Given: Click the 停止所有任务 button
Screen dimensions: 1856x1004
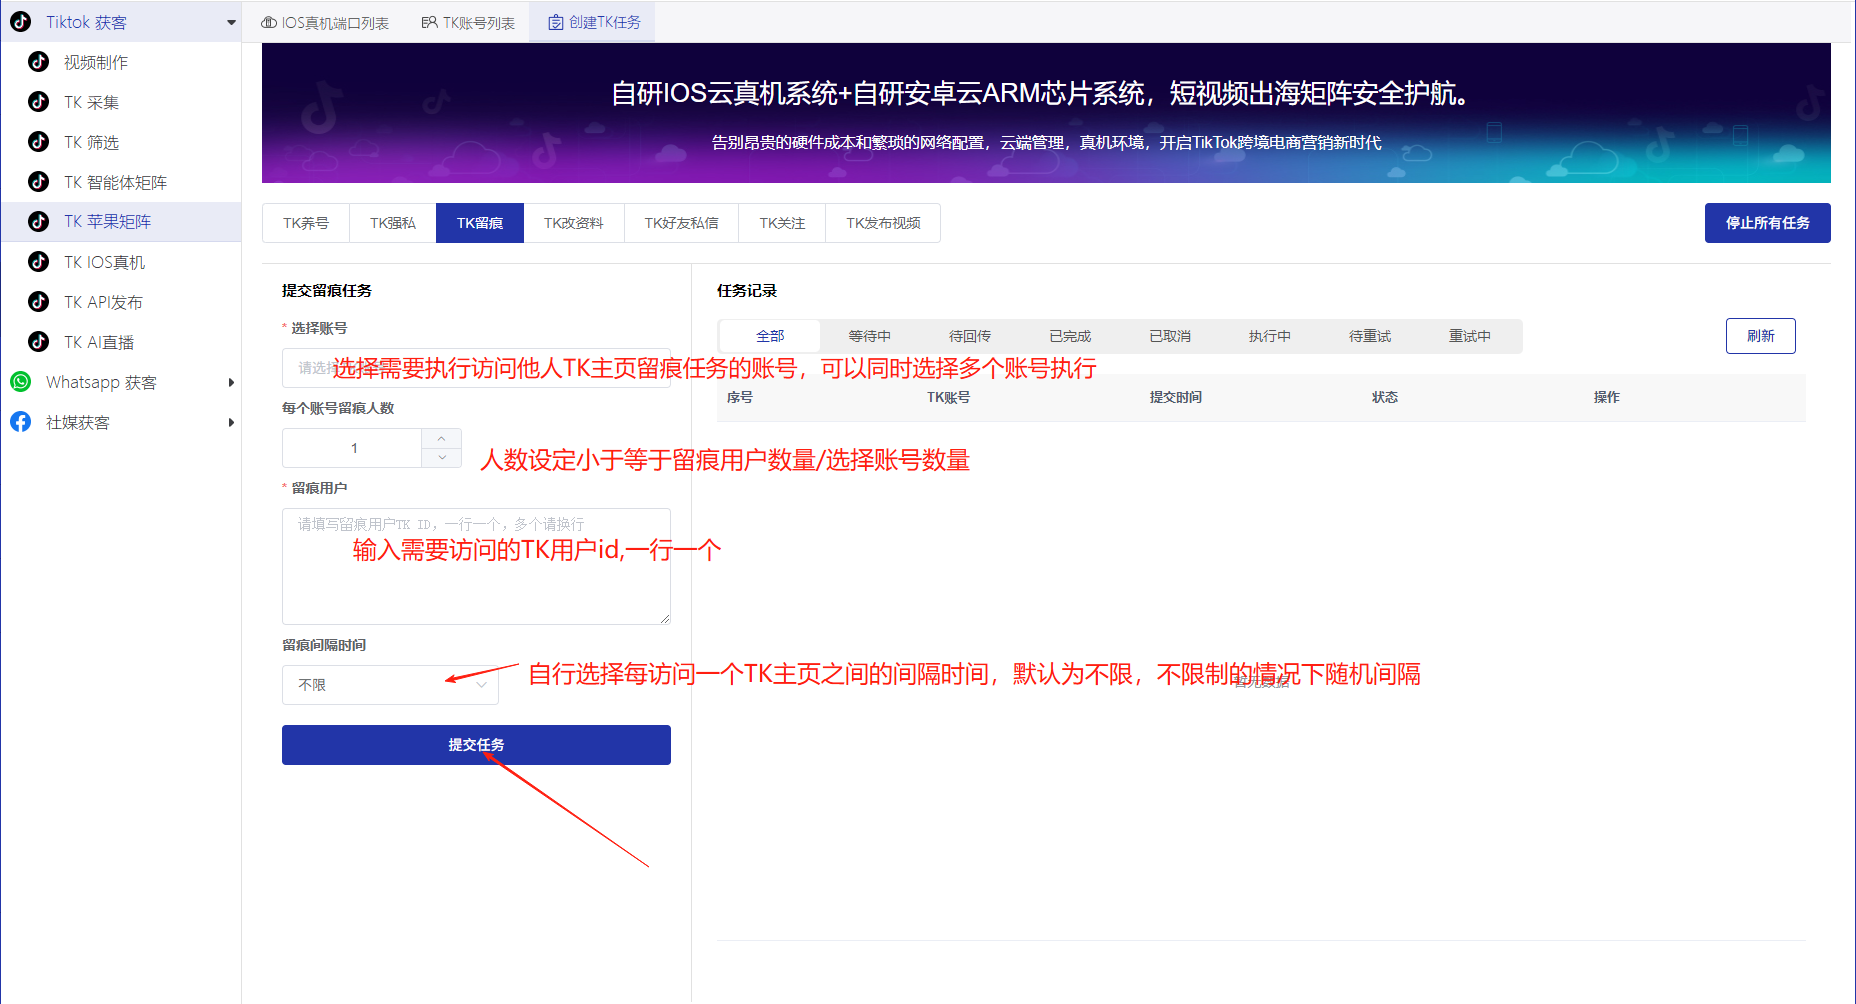Looking at the screenshot, I should coord(1767,222).
